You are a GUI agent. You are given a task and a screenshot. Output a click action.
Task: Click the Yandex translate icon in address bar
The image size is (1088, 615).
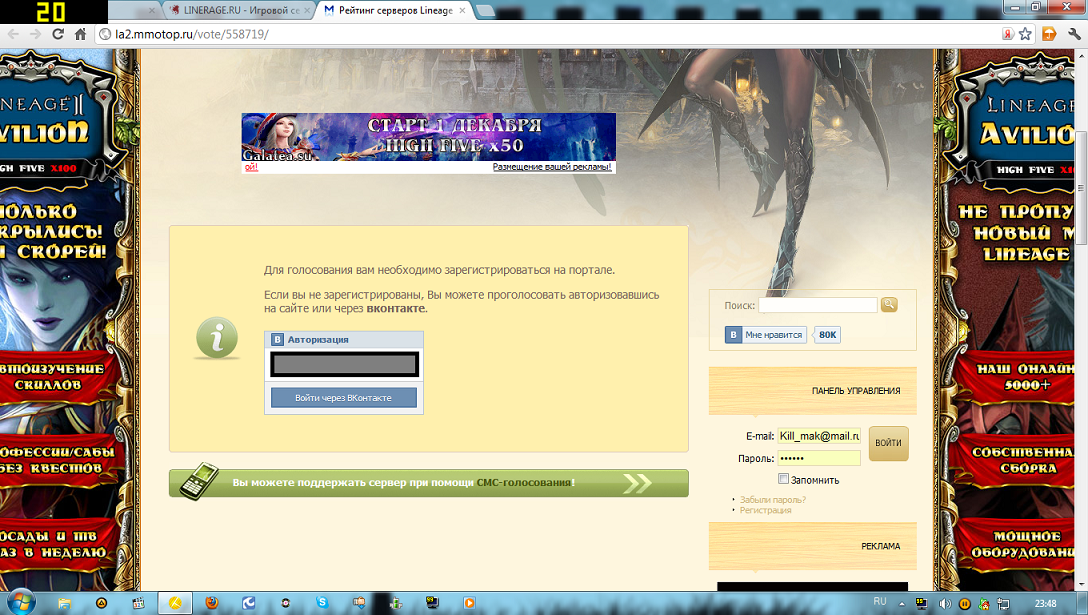tap(1008, 34)
